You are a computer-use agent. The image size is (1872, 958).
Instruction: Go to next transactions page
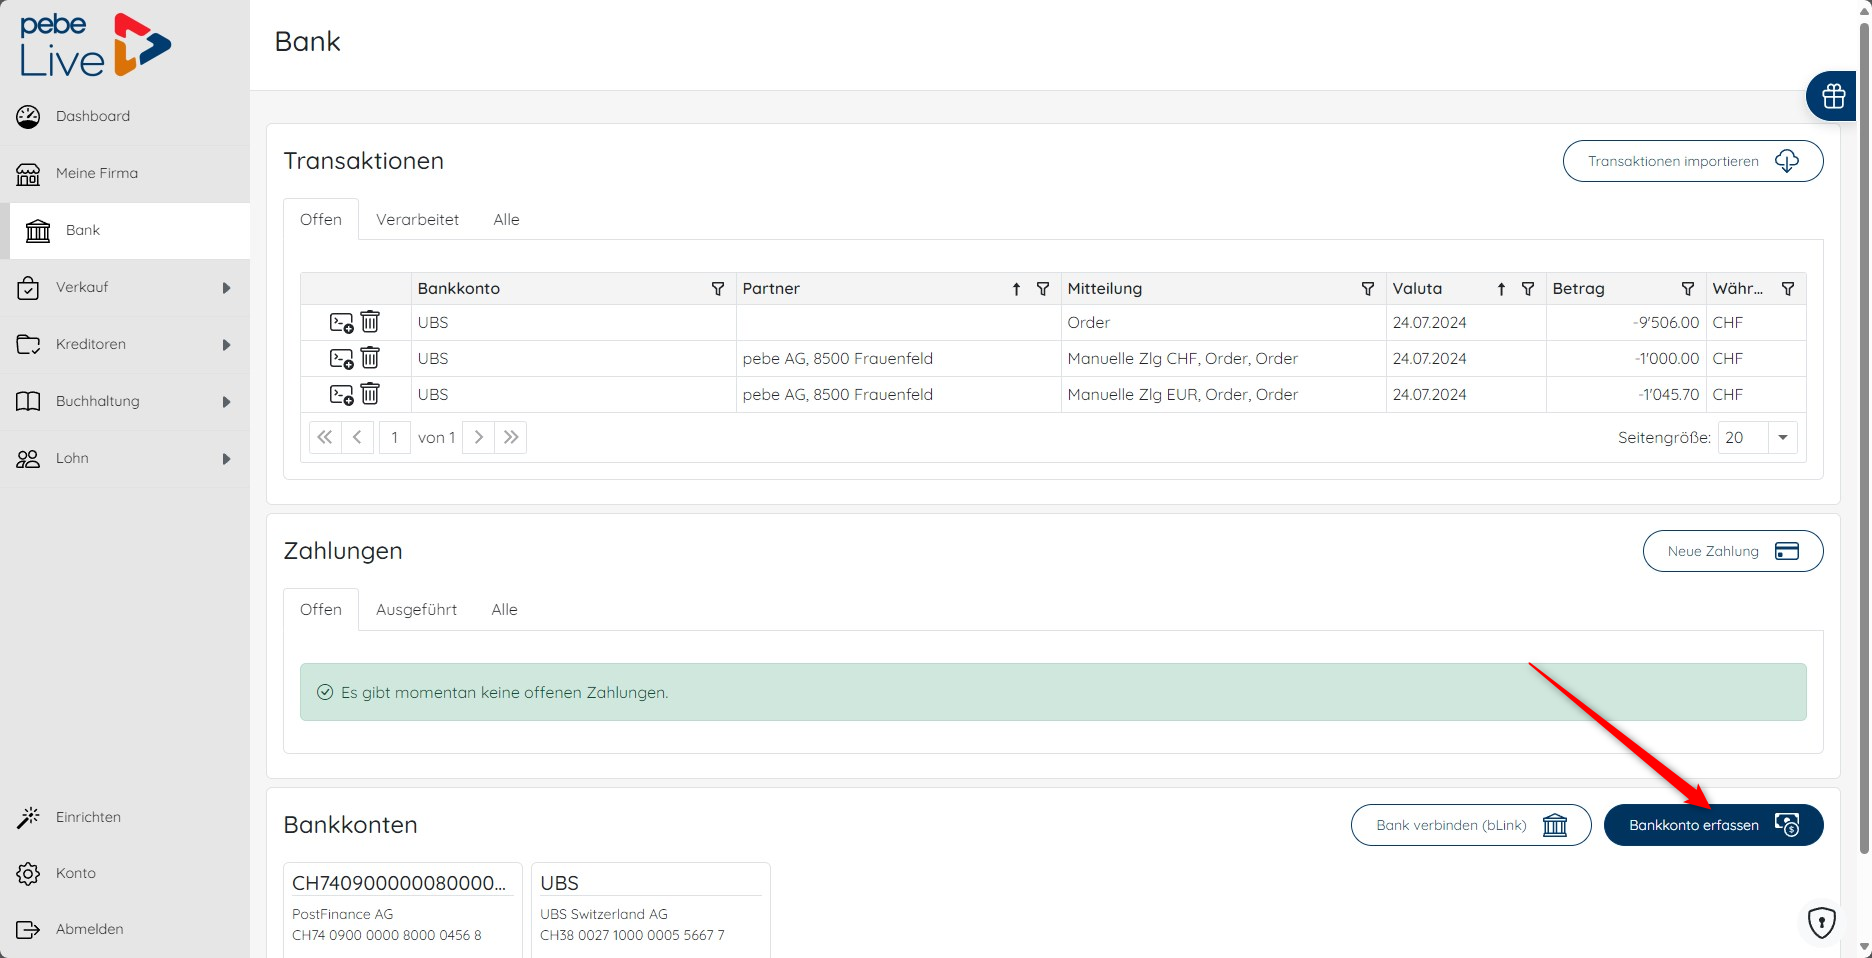click(478, 437)
